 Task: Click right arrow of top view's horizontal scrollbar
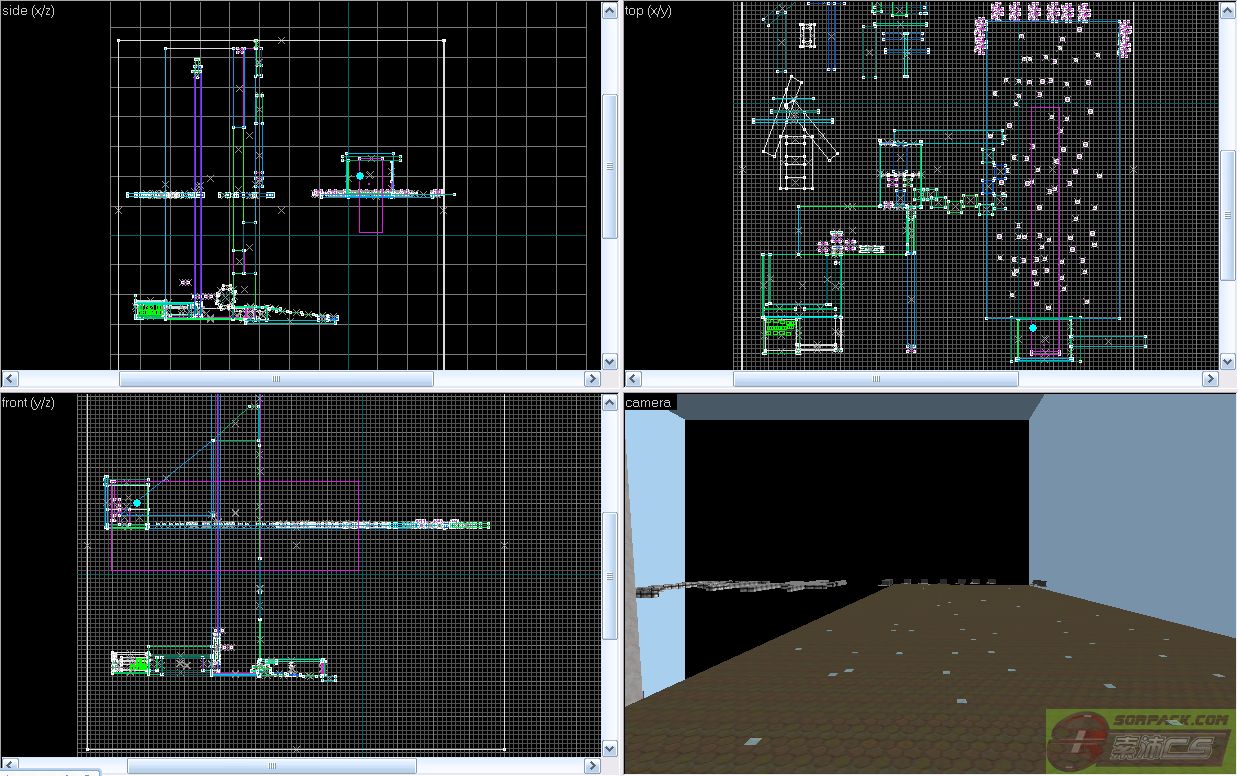(x=1210, y=379)
